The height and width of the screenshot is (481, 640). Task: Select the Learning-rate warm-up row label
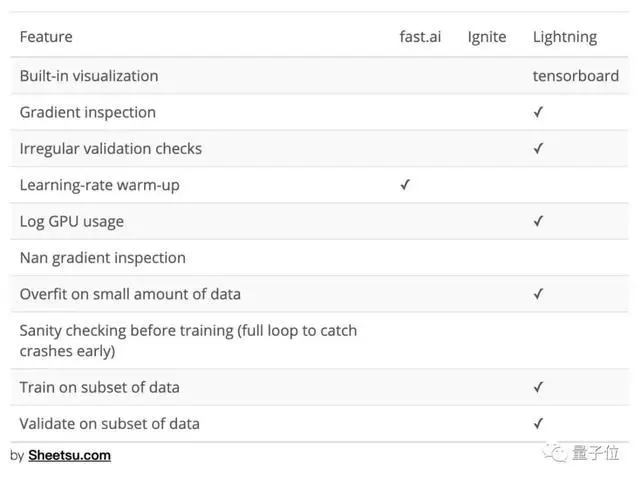pos(100,185)
